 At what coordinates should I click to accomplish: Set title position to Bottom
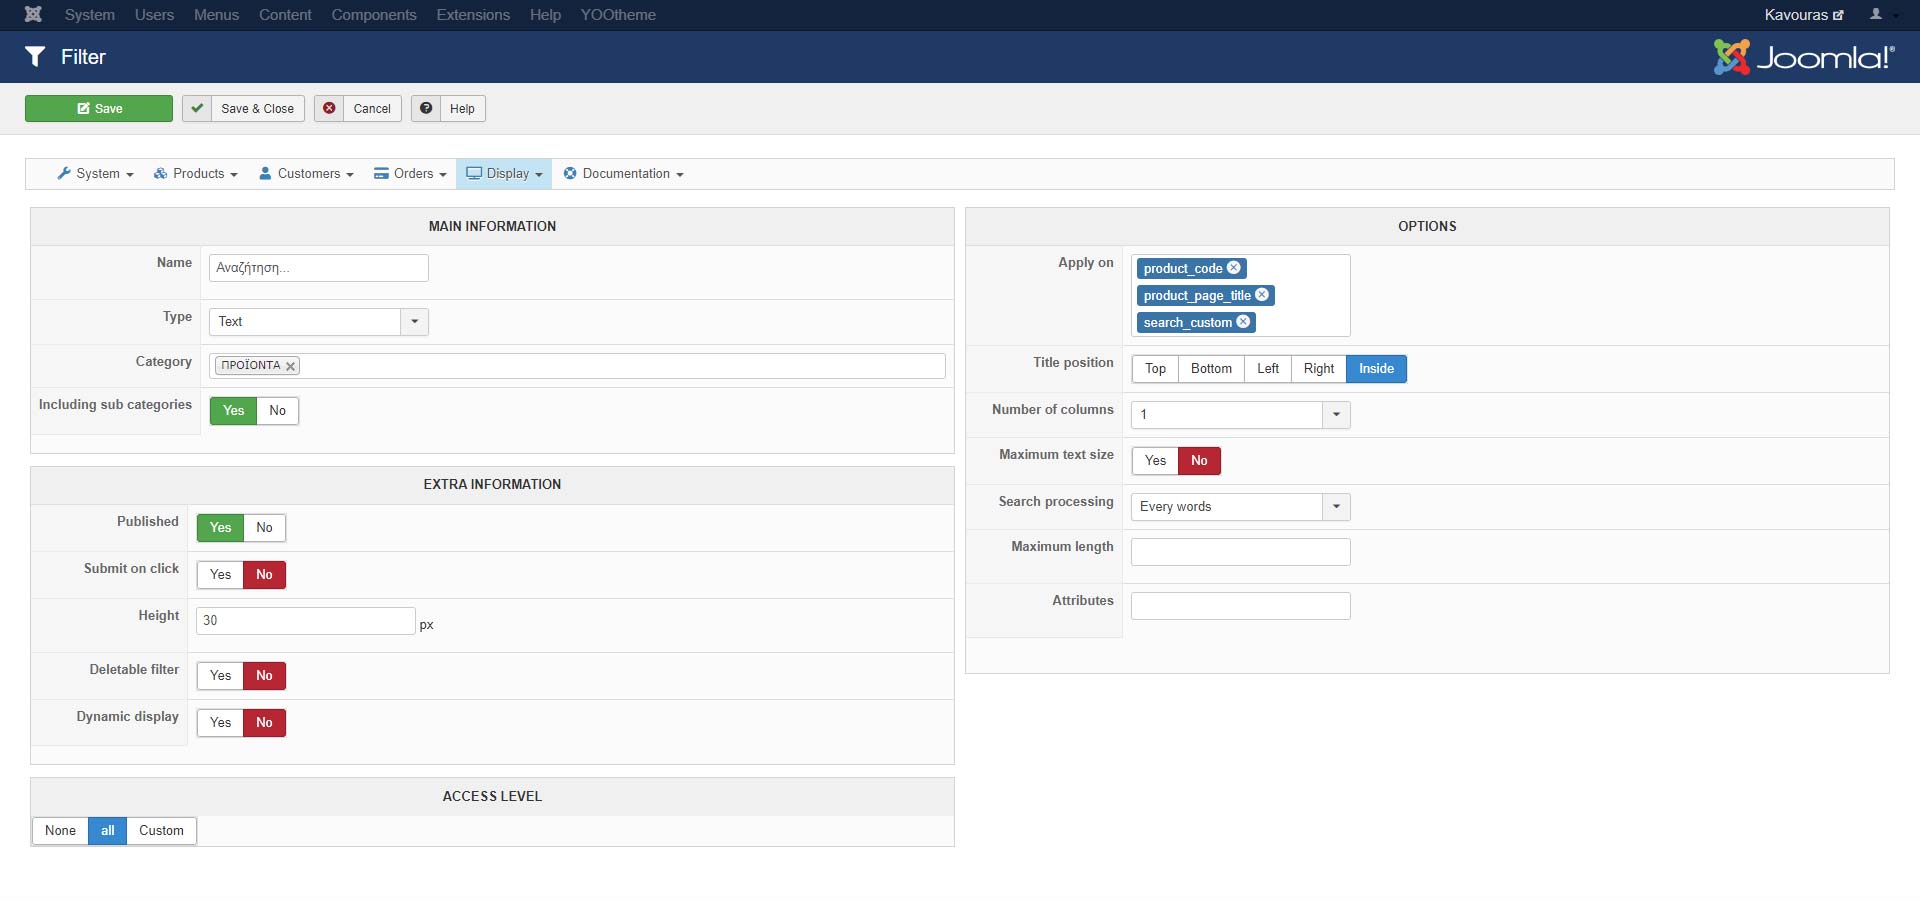tap(1211, 369)
